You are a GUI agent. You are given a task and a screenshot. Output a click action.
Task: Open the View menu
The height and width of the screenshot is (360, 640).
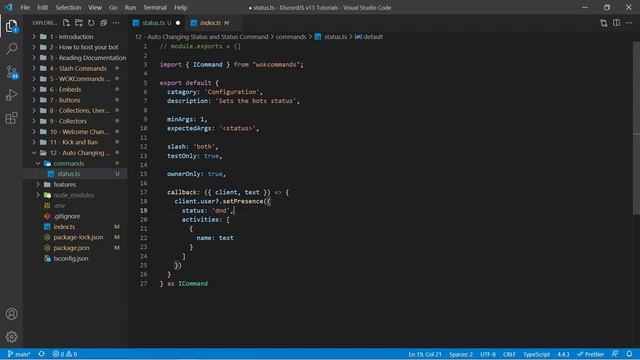coord(95,7)
